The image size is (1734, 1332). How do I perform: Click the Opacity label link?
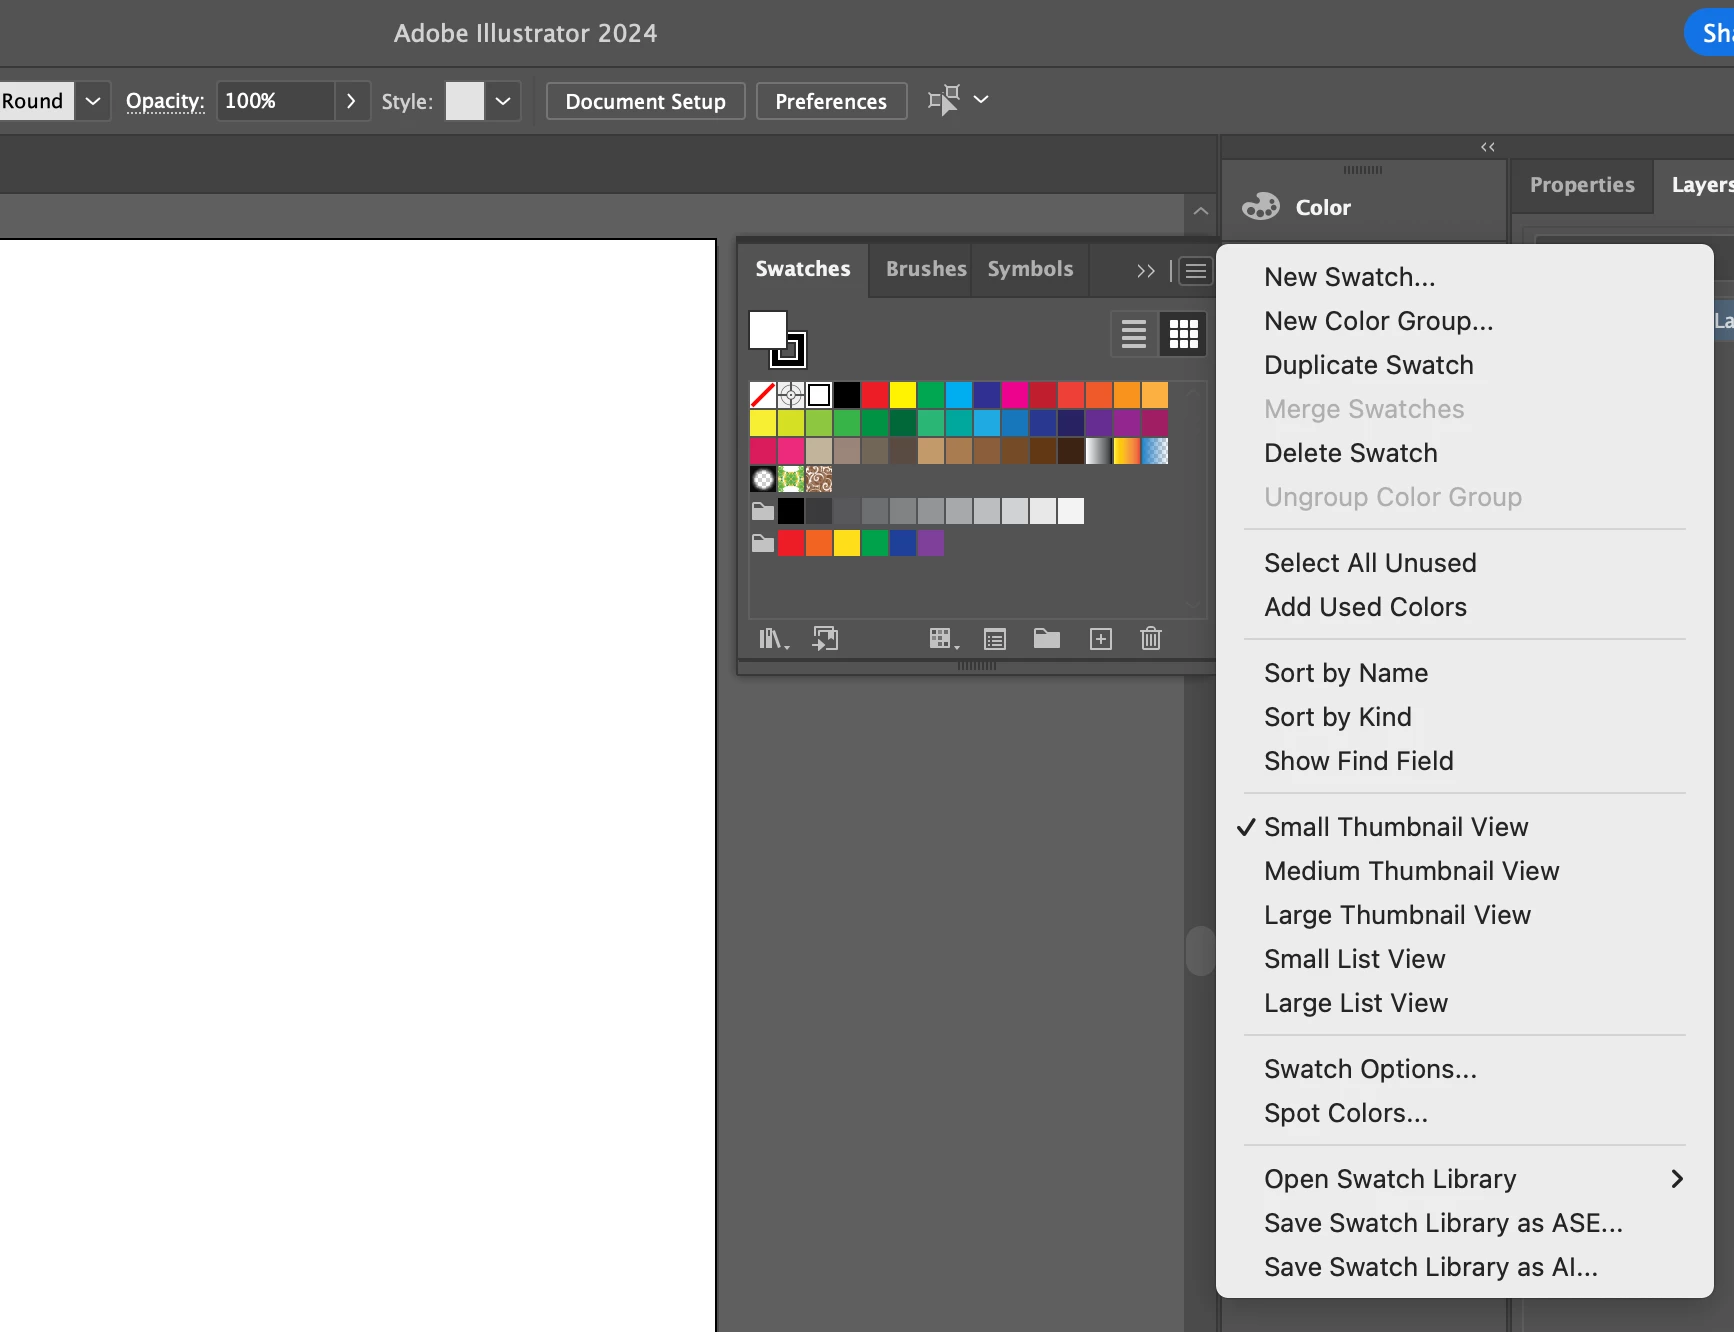pos(165,101)
